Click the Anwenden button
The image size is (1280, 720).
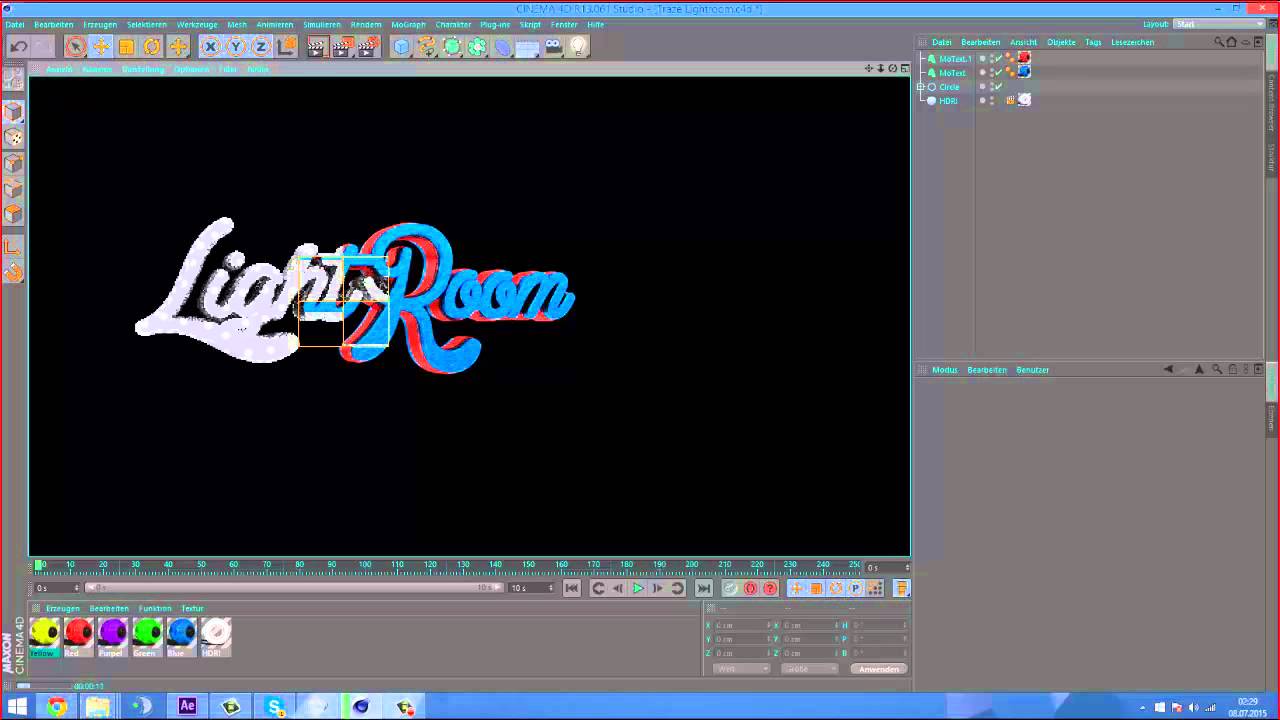pyautogui.click(x=879, y=669)
